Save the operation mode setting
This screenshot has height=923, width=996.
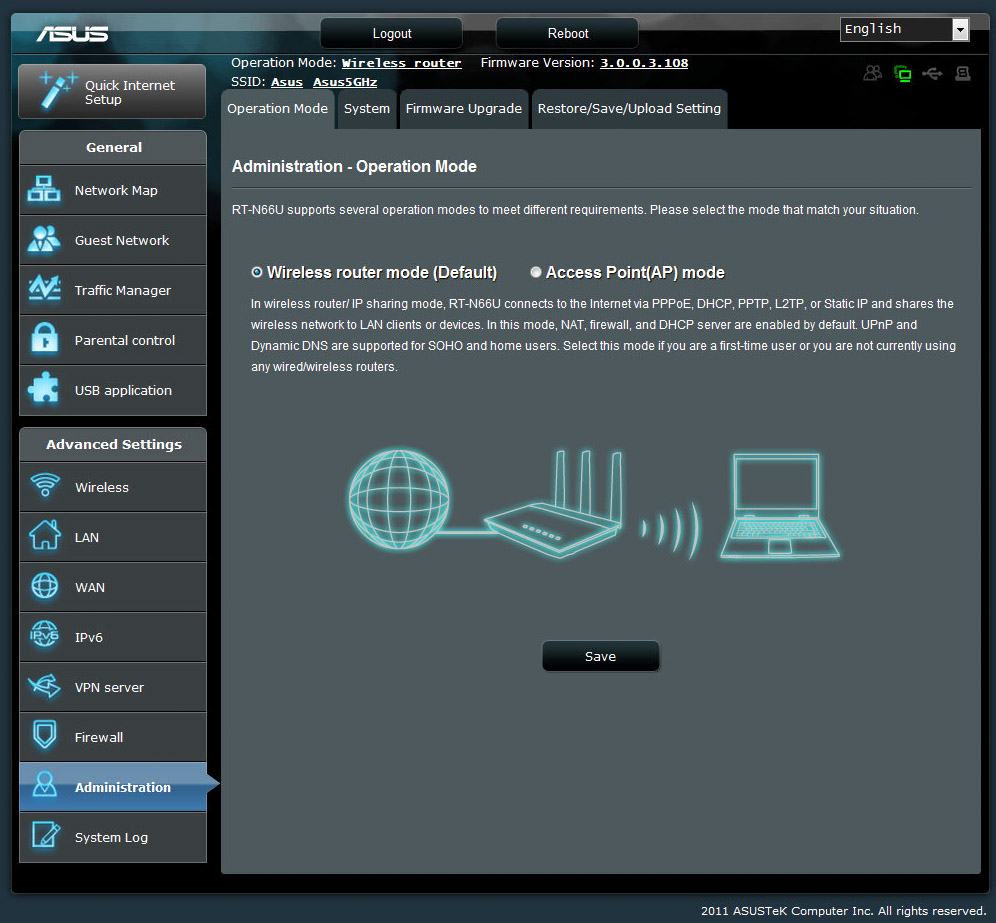point(600,656)
